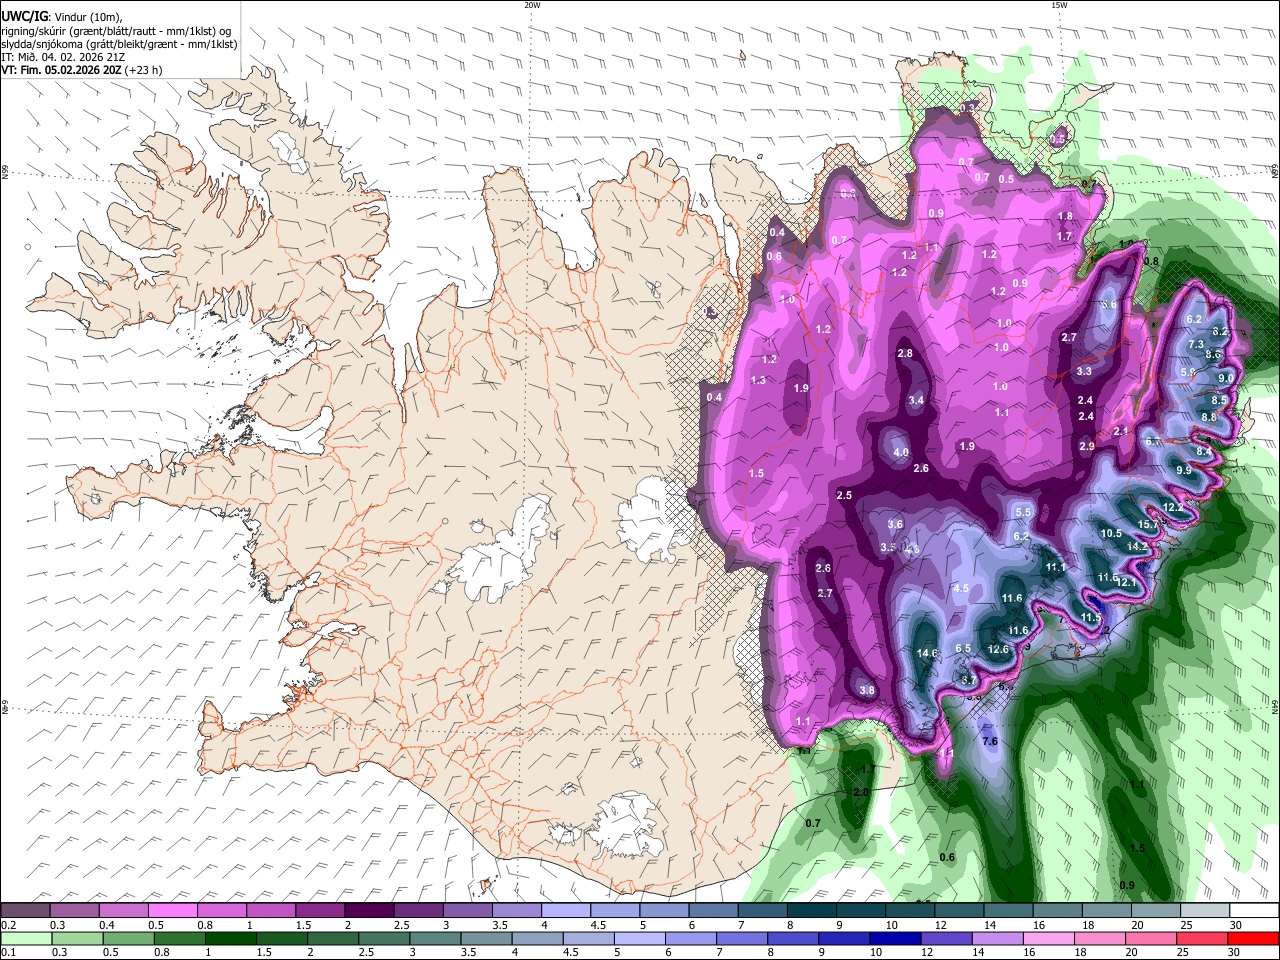Click the 8.4 precipitation value on map
This screenshot has height=960, width=1280.
(x=1205, y=451)
